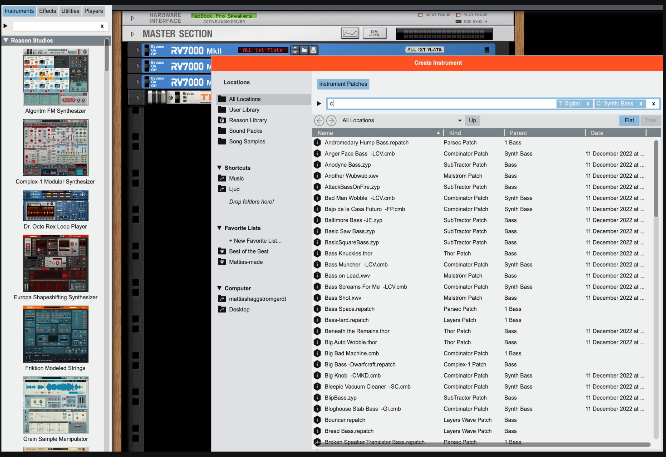Collapse the Shortcuts section
Image resolution: width=666 pixels, height=457 pixels.
[x=219, y=168]
